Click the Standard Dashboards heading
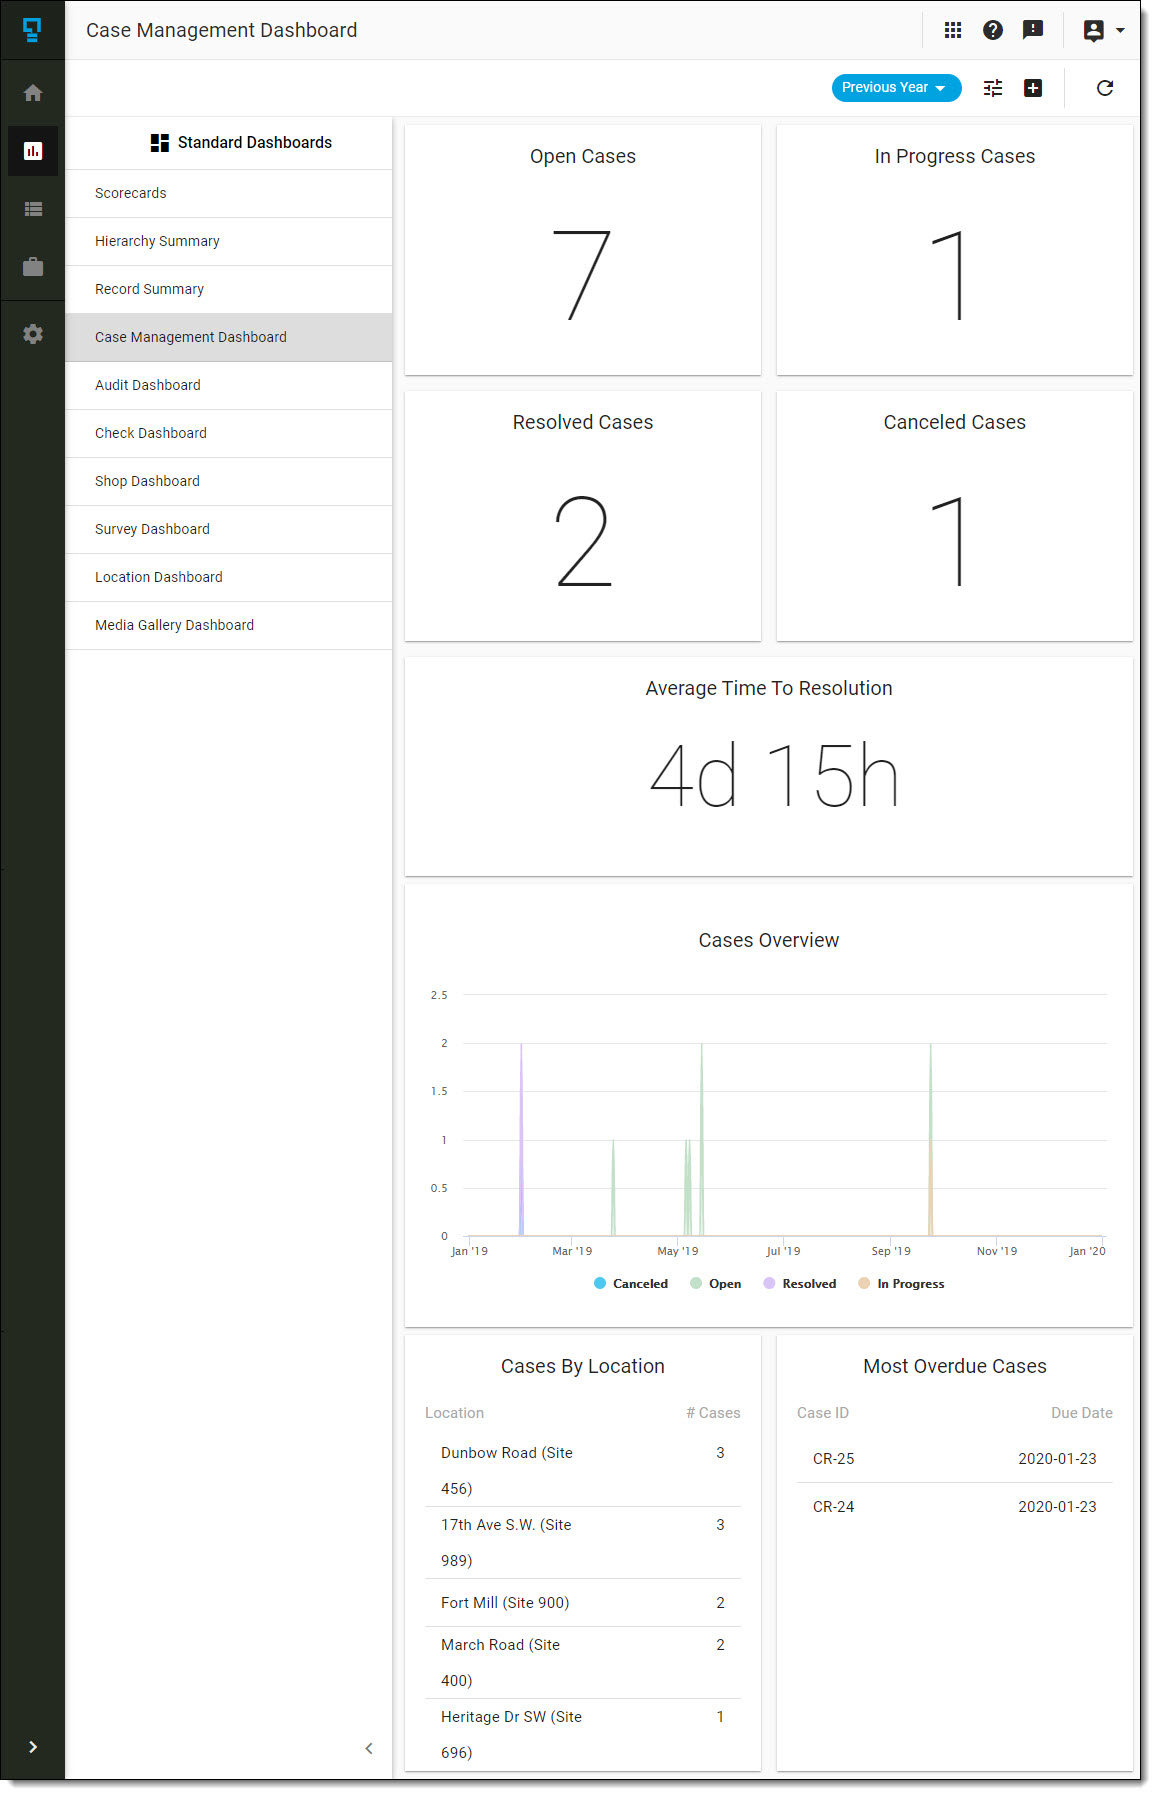Viewport: 1156px width, 1795px height. tap(255, 143)
